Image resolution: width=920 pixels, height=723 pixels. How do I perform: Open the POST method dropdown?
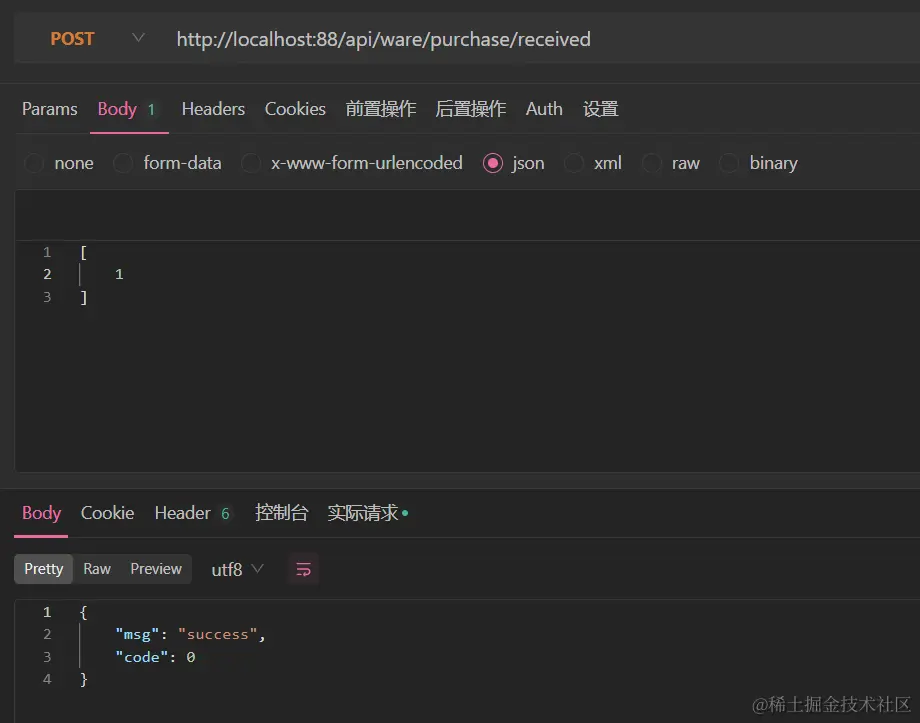point(97,39)
